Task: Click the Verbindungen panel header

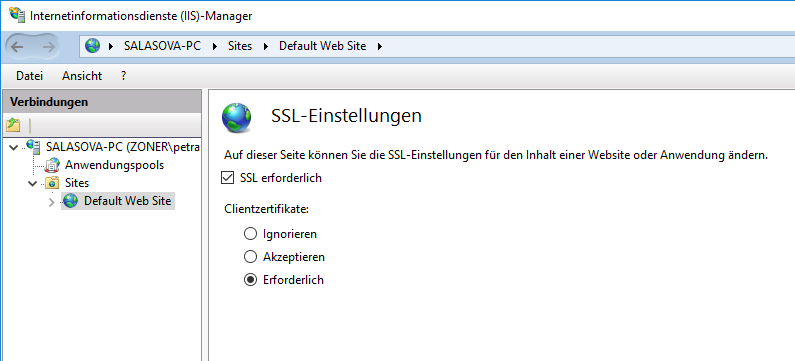Action: tap(102, 102)
